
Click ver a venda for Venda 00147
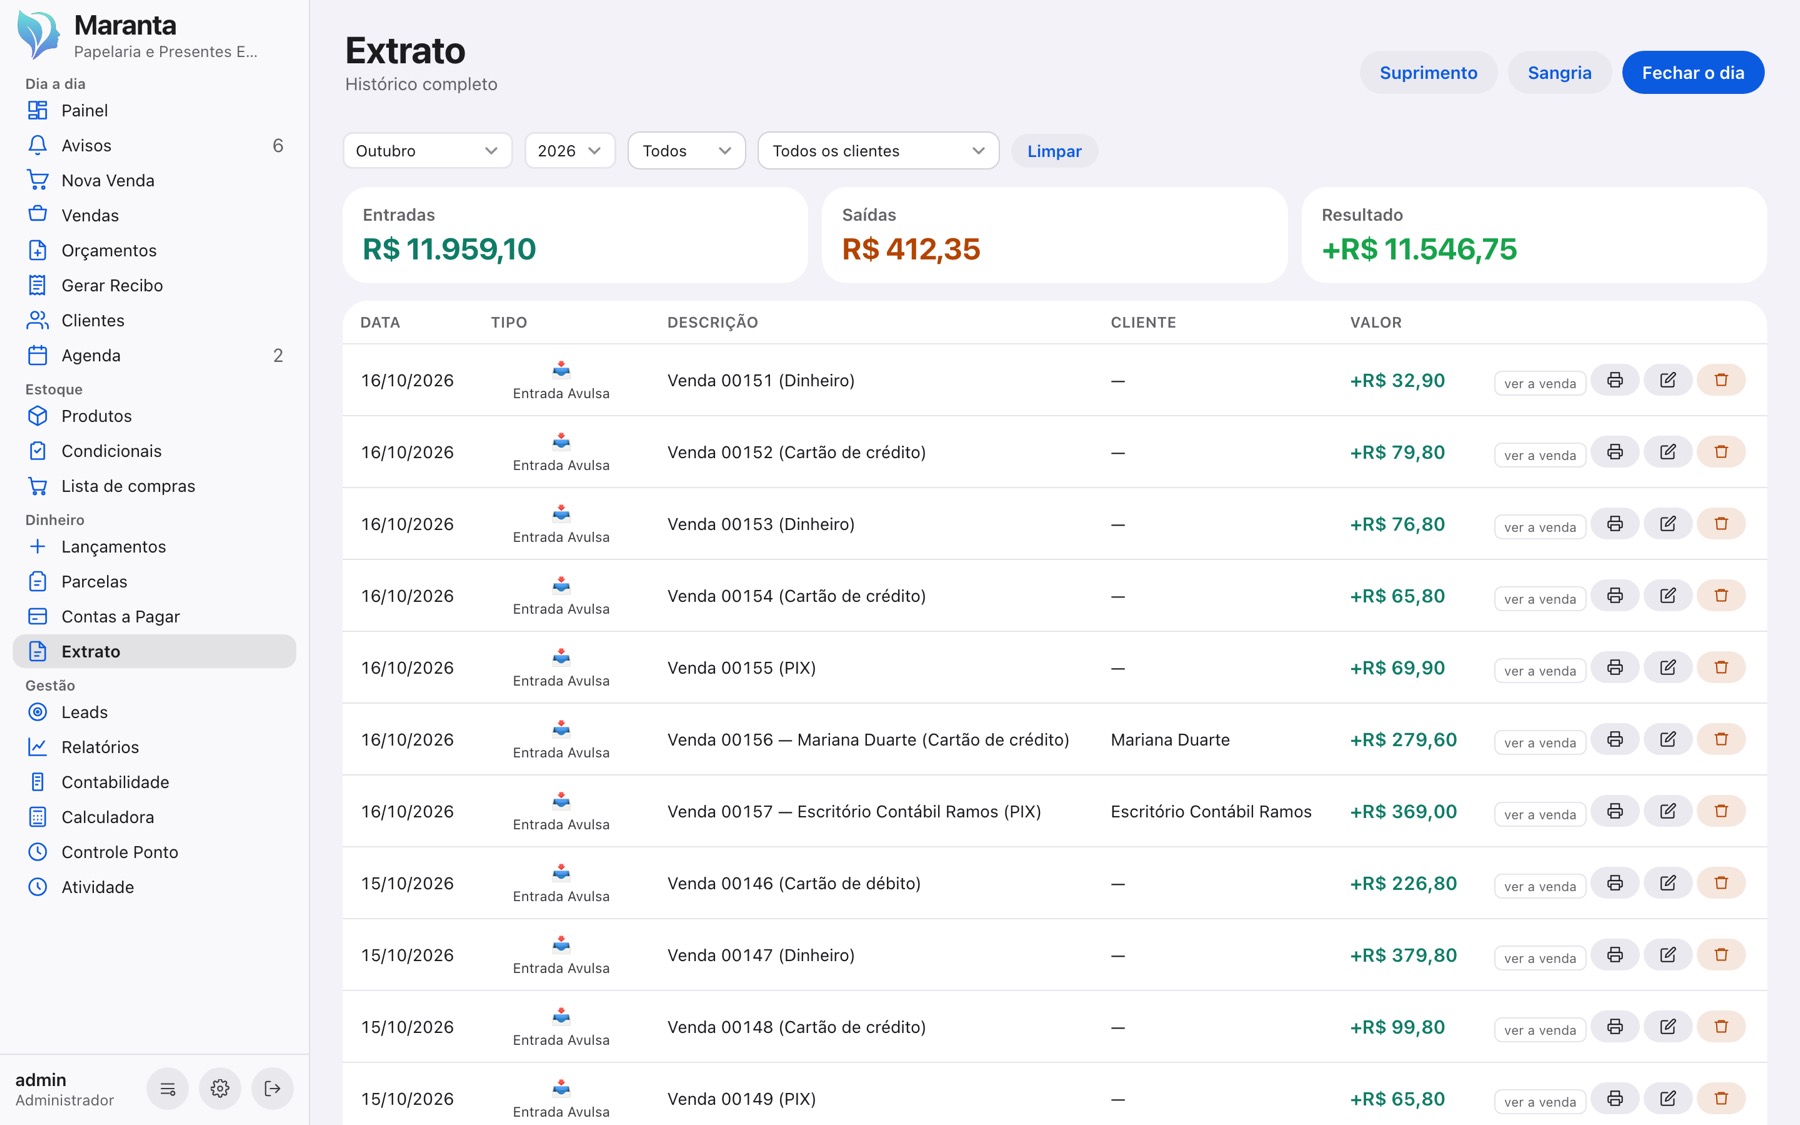1540,959
